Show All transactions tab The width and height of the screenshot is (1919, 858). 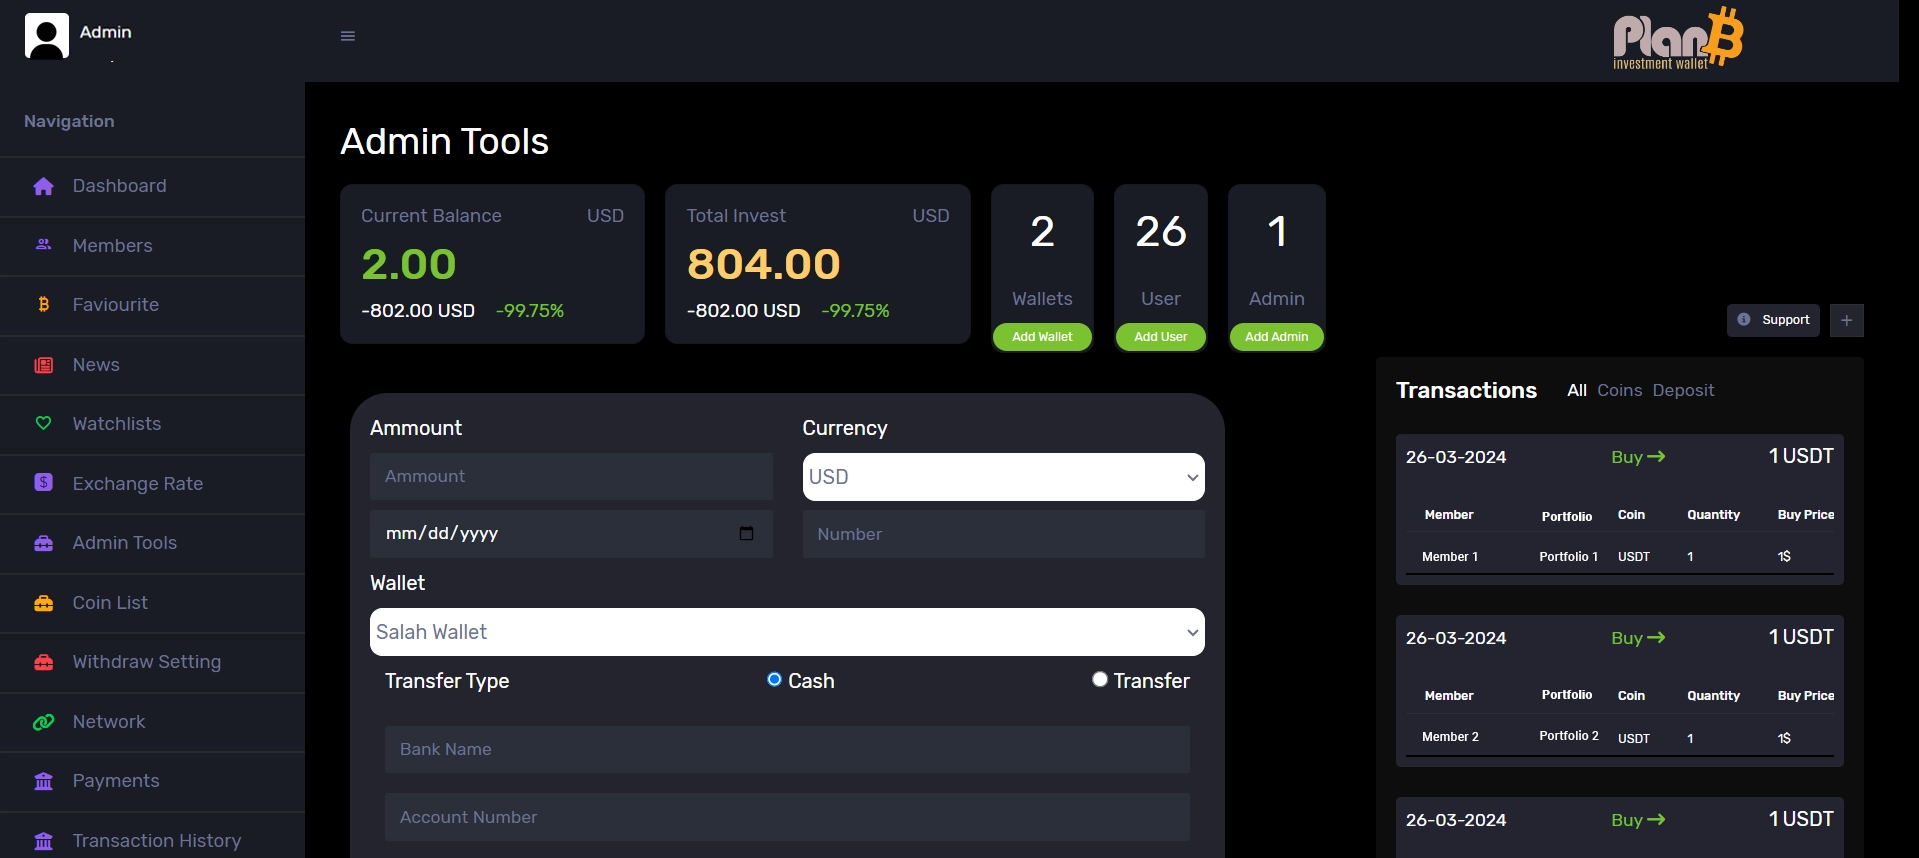[x=1577, y=390]
